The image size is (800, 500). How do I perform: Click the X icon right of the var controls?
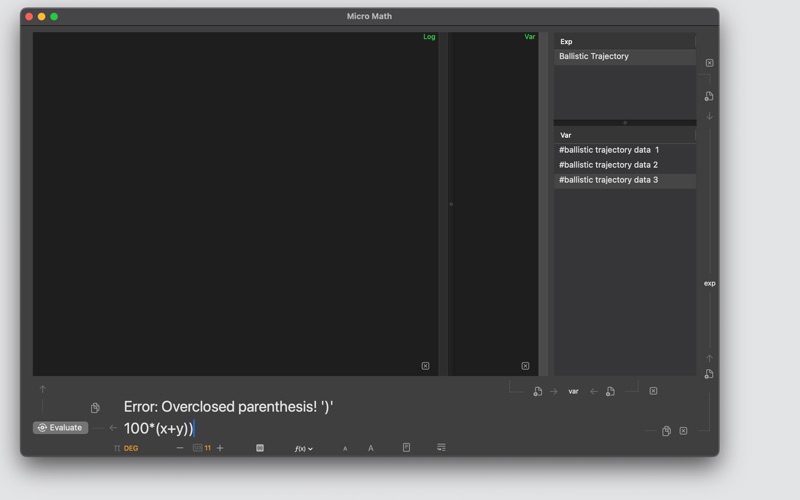coord(654,391)
